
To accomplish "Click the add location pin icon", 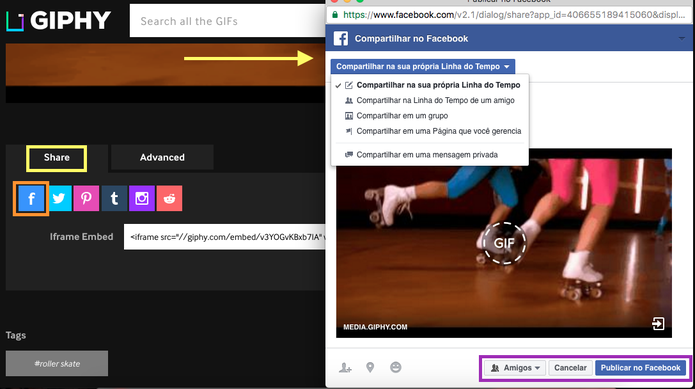I will click(x=370, y=367).
